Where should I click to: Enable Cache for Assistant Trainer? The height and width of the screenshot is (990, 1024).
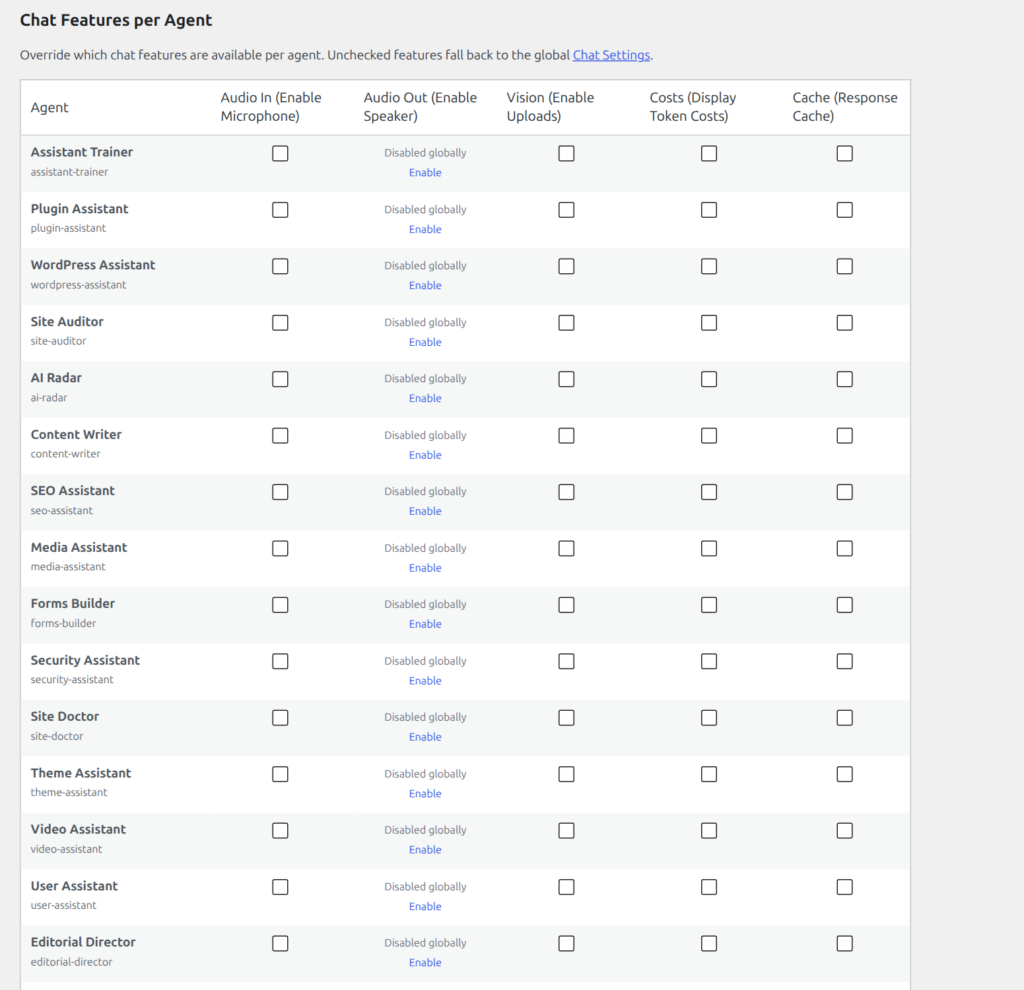point(844,153)
